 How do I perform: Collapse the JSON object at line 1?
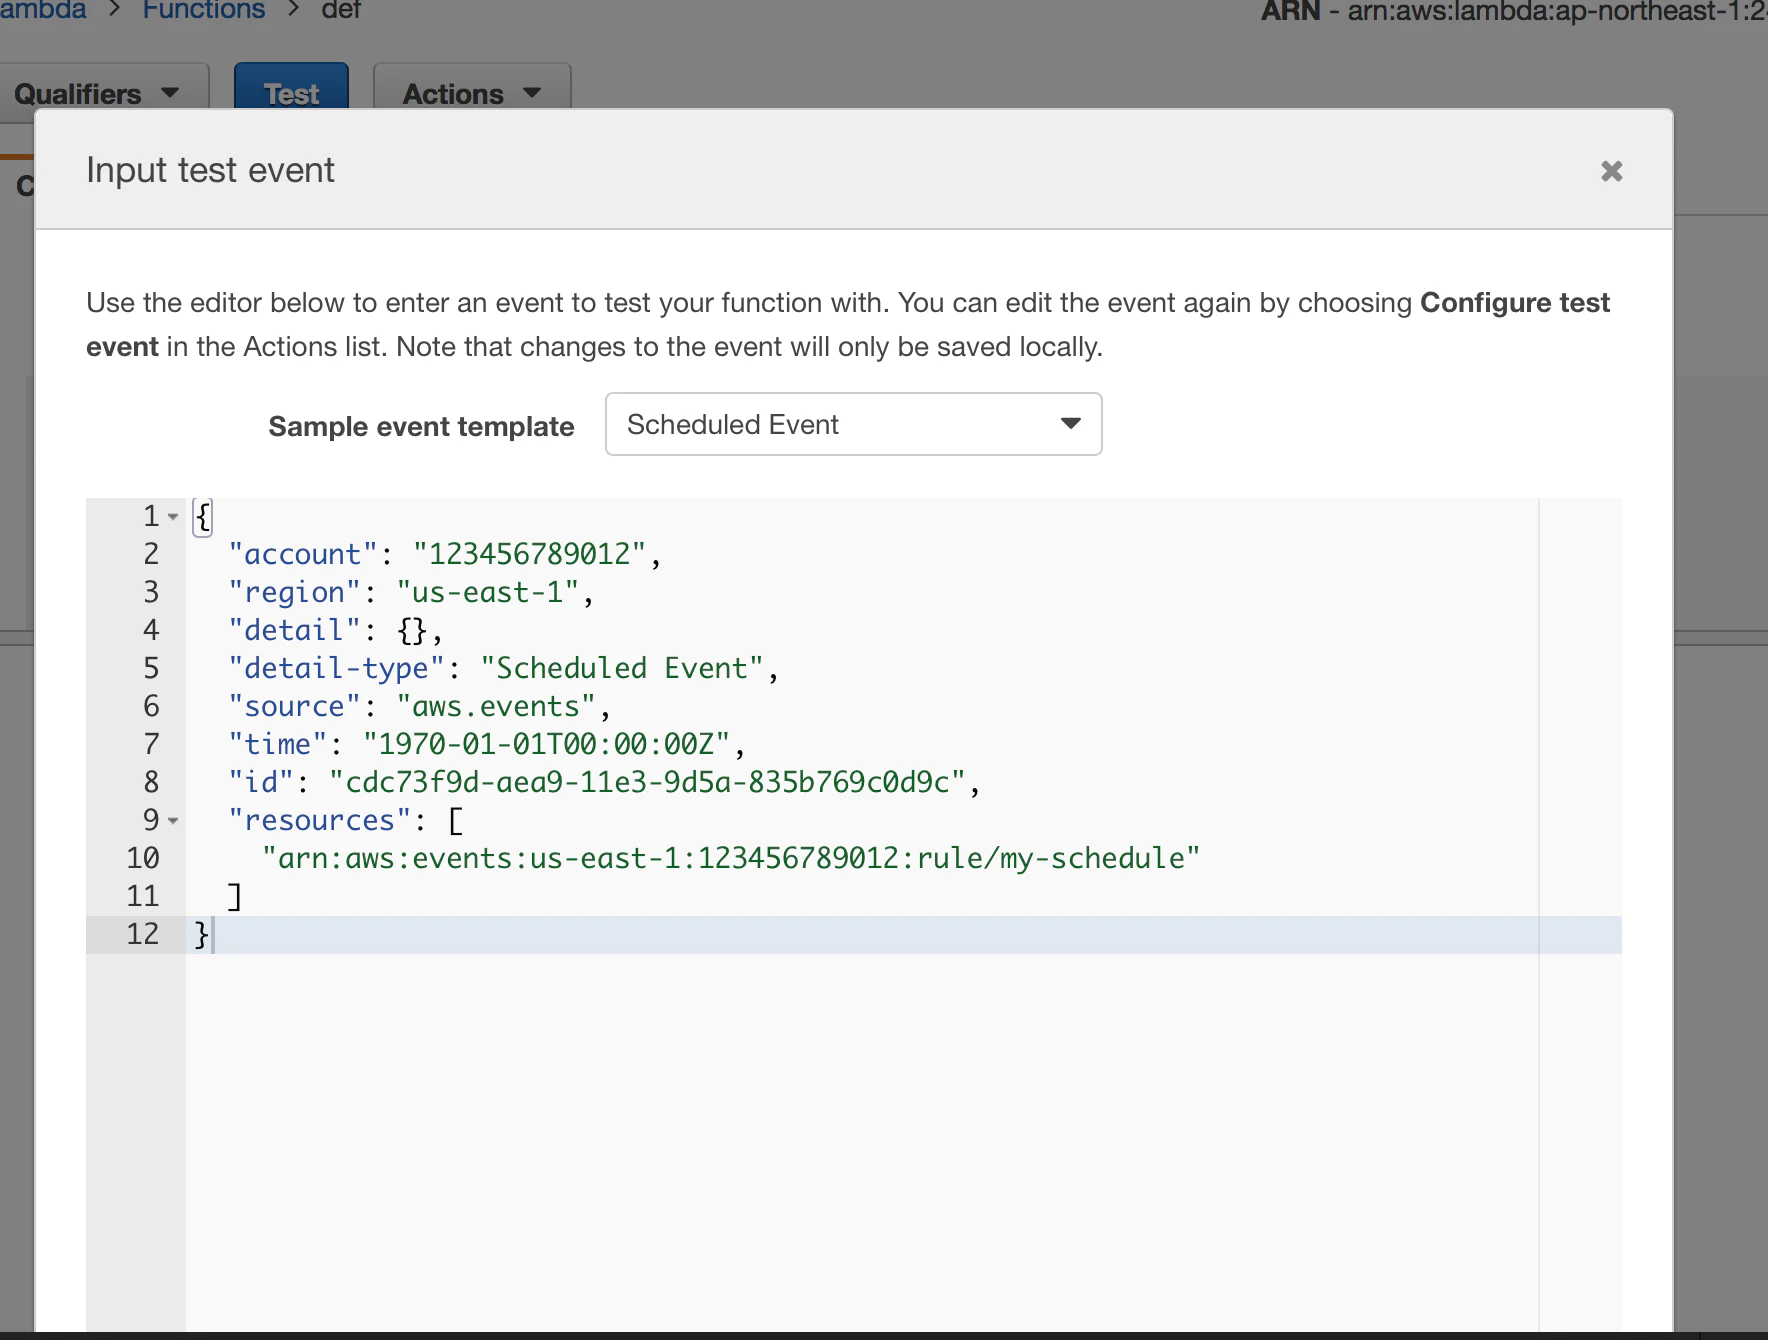(173, 517)
